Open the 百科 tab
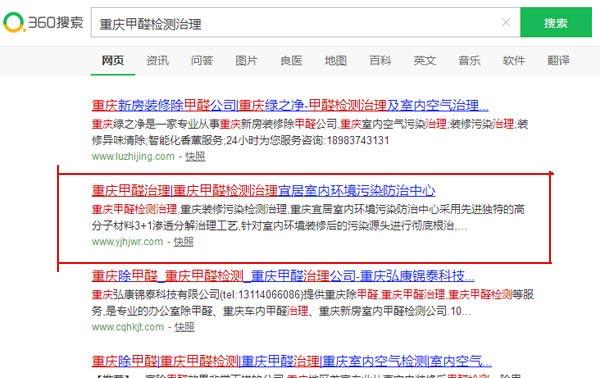Image resolution: width=600 pixels, height=378 pixels. click(x=380, y=60)
